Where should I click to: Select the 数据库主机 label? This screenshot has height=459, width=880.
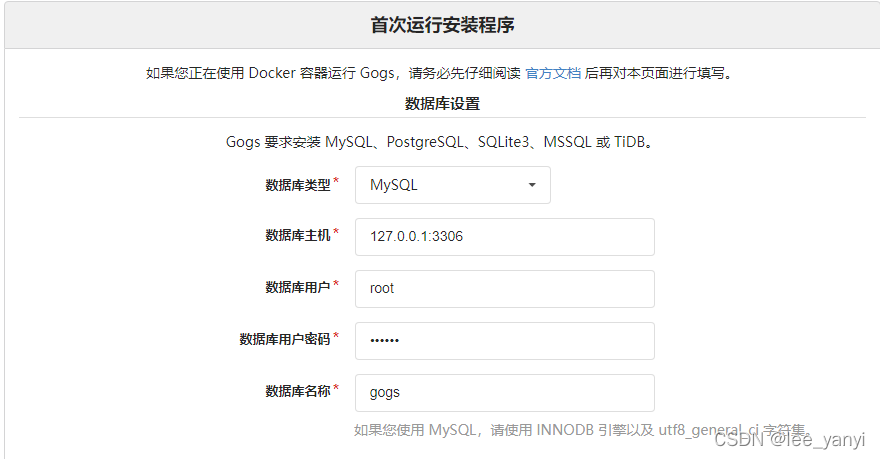point(297,236)
